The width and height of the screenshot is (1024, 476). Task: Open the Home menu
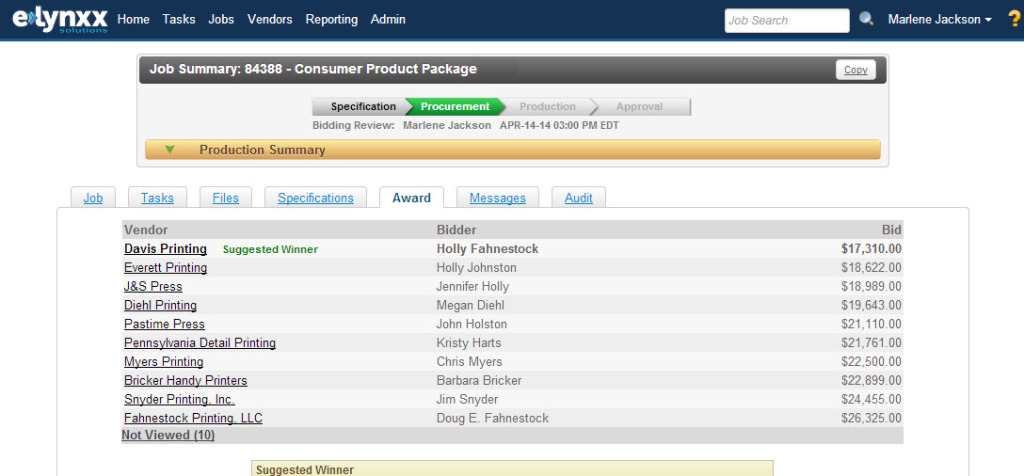point(133,20)
